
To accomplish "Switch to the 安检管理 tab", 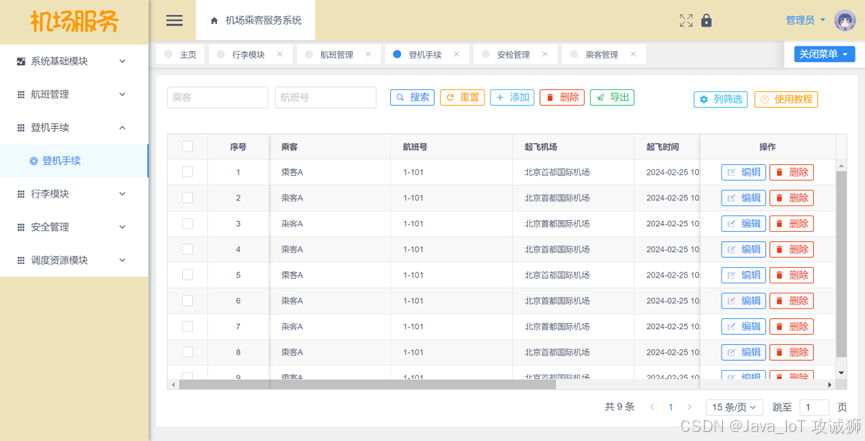I will coord(513,55).
